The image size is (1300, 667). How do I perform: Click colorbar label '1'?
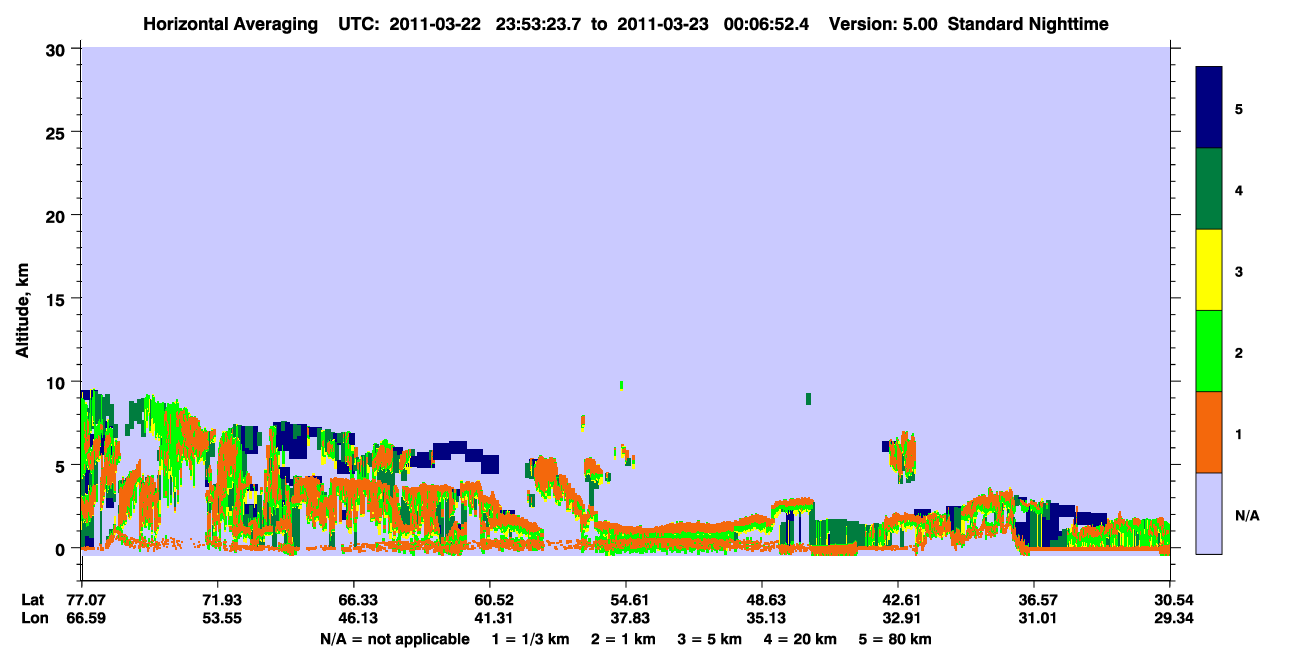[1239, 434]
